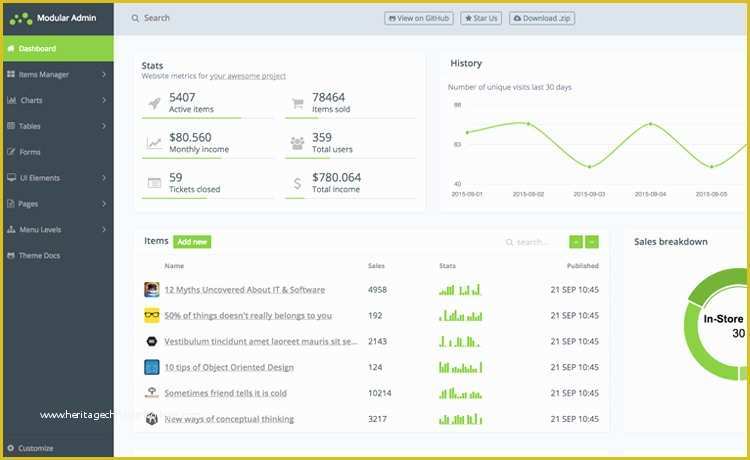
Task: Expand the Items Manager submenu arrow
Action: pyautogui.click(x=104, y=74)
